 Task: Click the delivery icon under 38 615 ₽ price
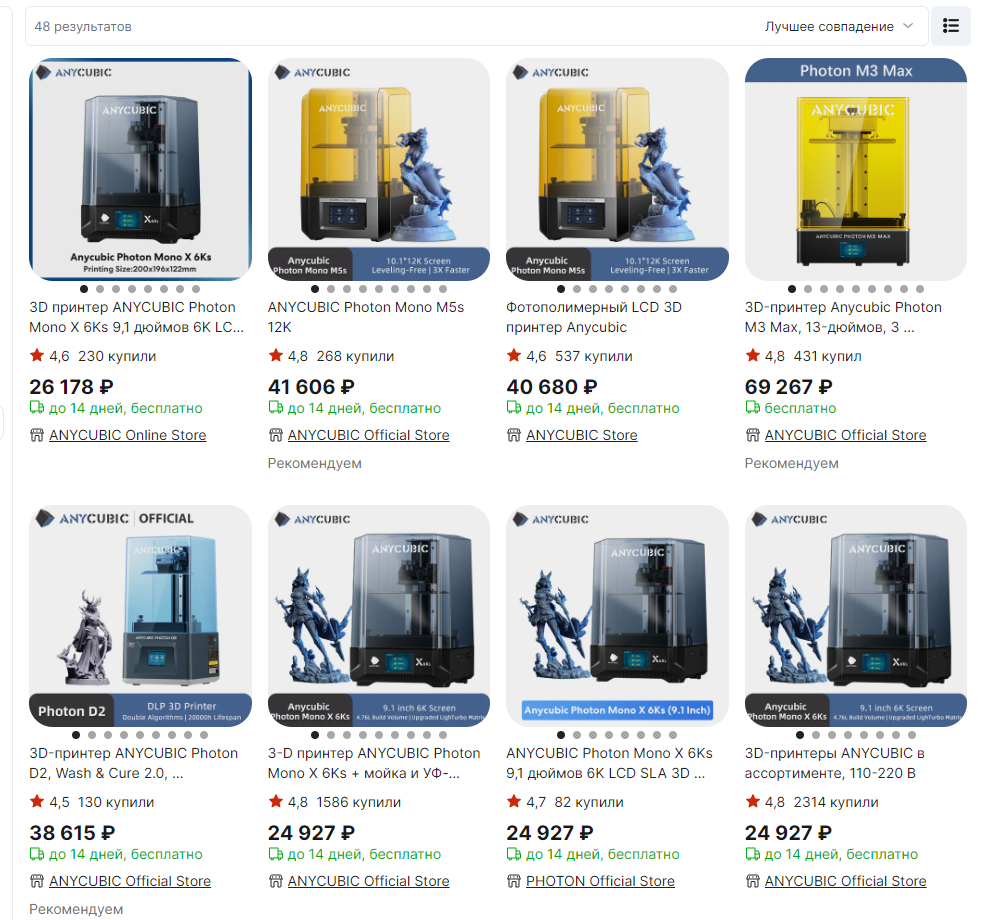(37, 854)
